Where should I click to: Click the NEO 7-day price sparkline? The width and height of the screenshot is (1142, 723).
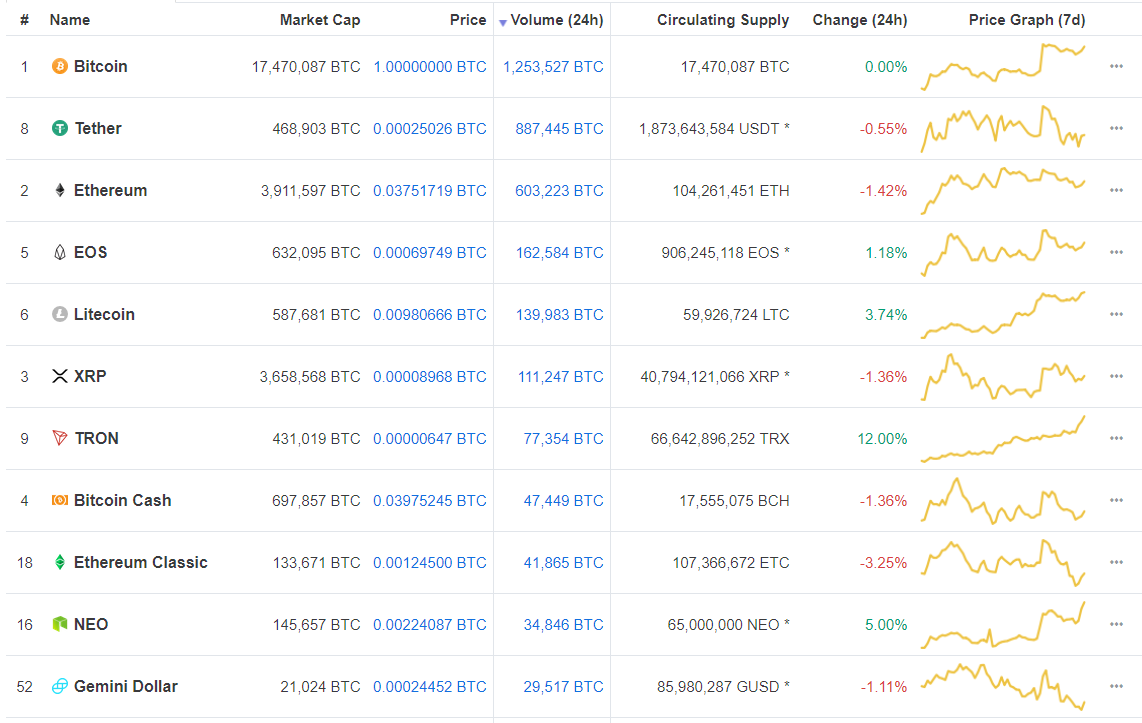click(x=1003, y=625)
